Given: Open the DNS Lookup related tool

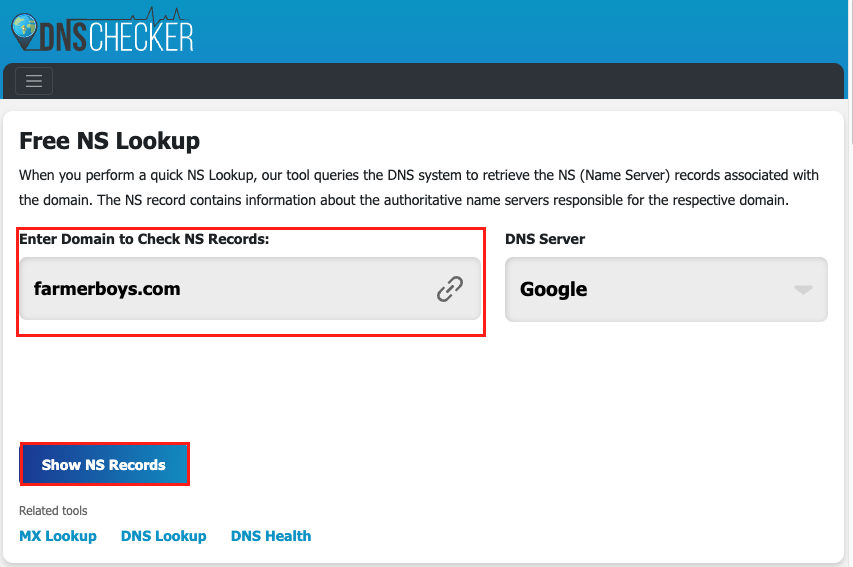Looking at the screenshot, I should point(164,536).
